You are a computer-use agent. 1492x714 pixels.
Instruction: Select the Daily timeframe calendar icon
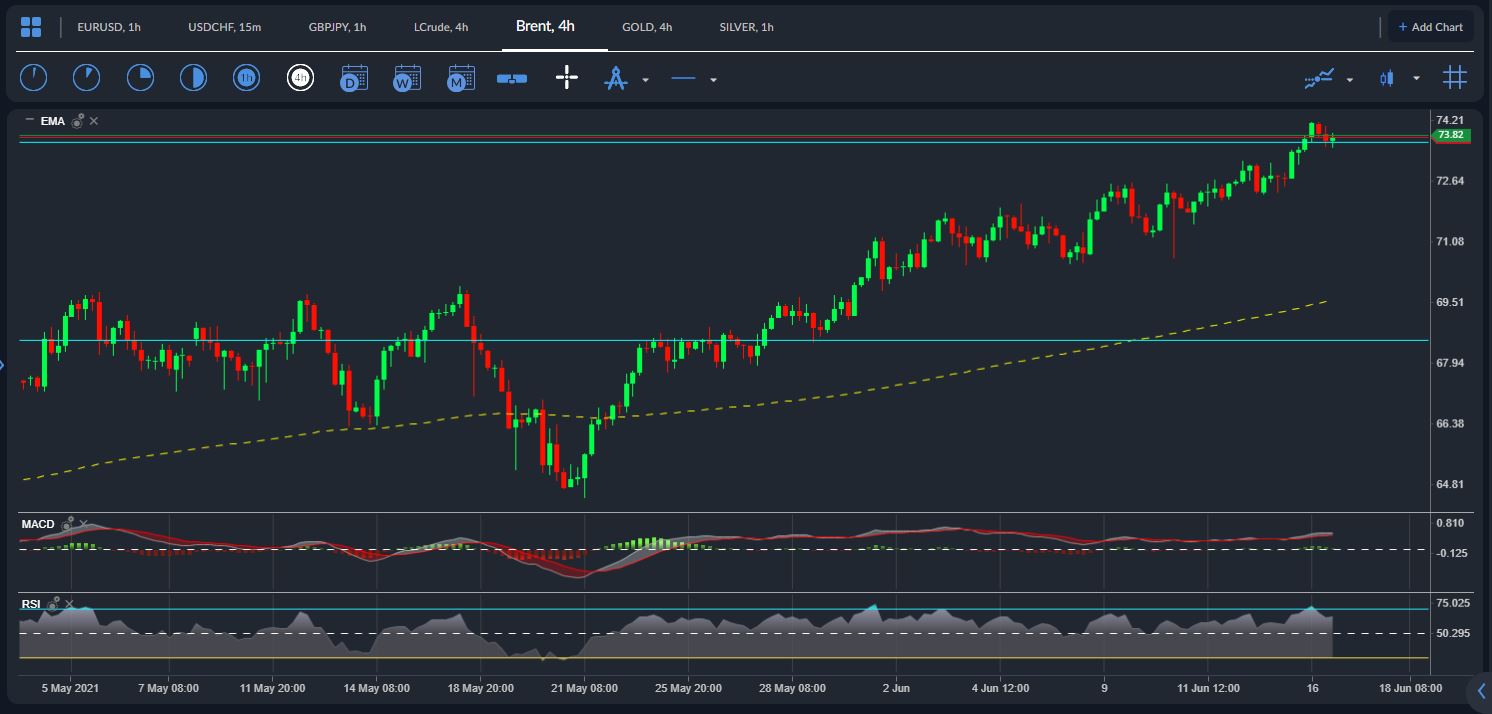[354, 77]
